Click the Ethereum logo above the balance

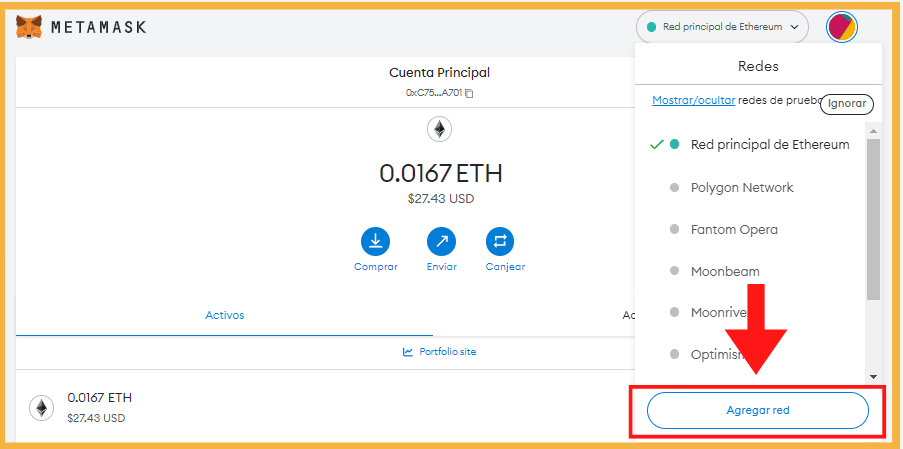(439, 130)
